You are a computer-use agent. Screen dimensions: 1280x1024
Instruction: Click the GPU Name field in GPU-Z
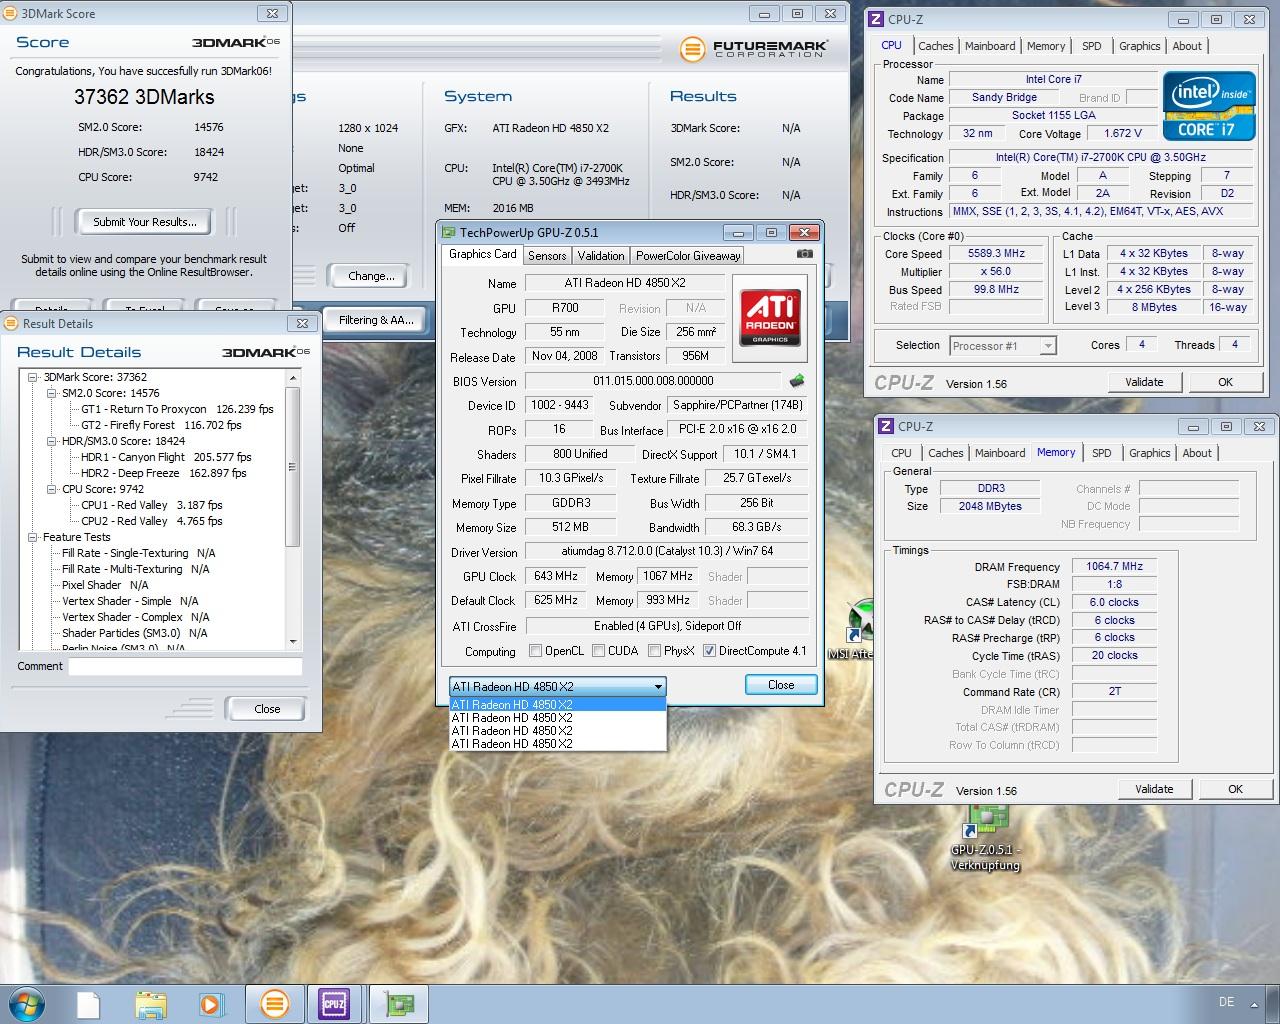coord(625,283)
